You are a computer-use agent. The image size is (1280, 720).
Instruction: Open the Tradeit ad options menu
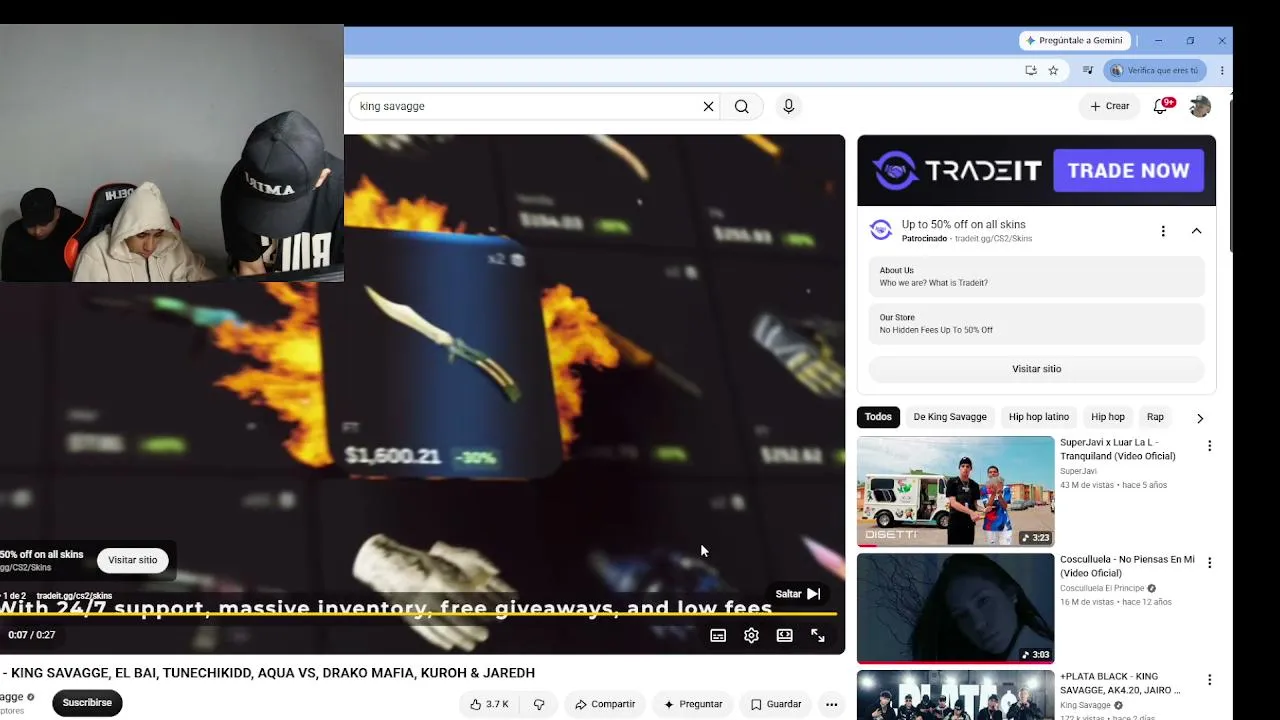[1163, 231]
